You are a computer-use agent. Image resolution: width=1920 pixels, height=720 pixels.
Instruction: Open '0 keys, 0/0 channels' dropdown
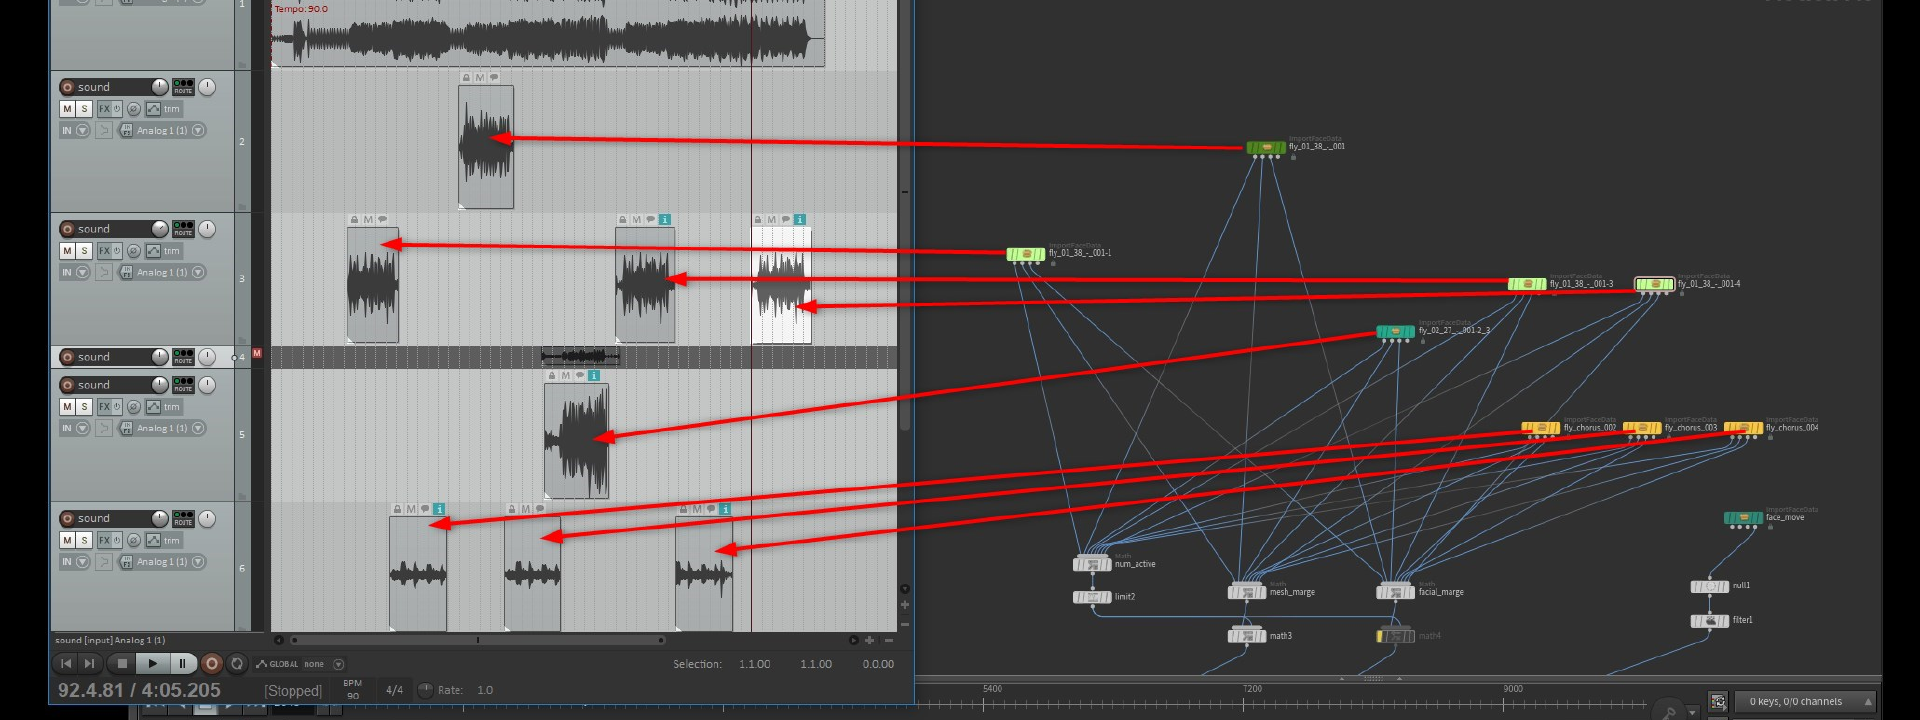[x=1804, y=702]
